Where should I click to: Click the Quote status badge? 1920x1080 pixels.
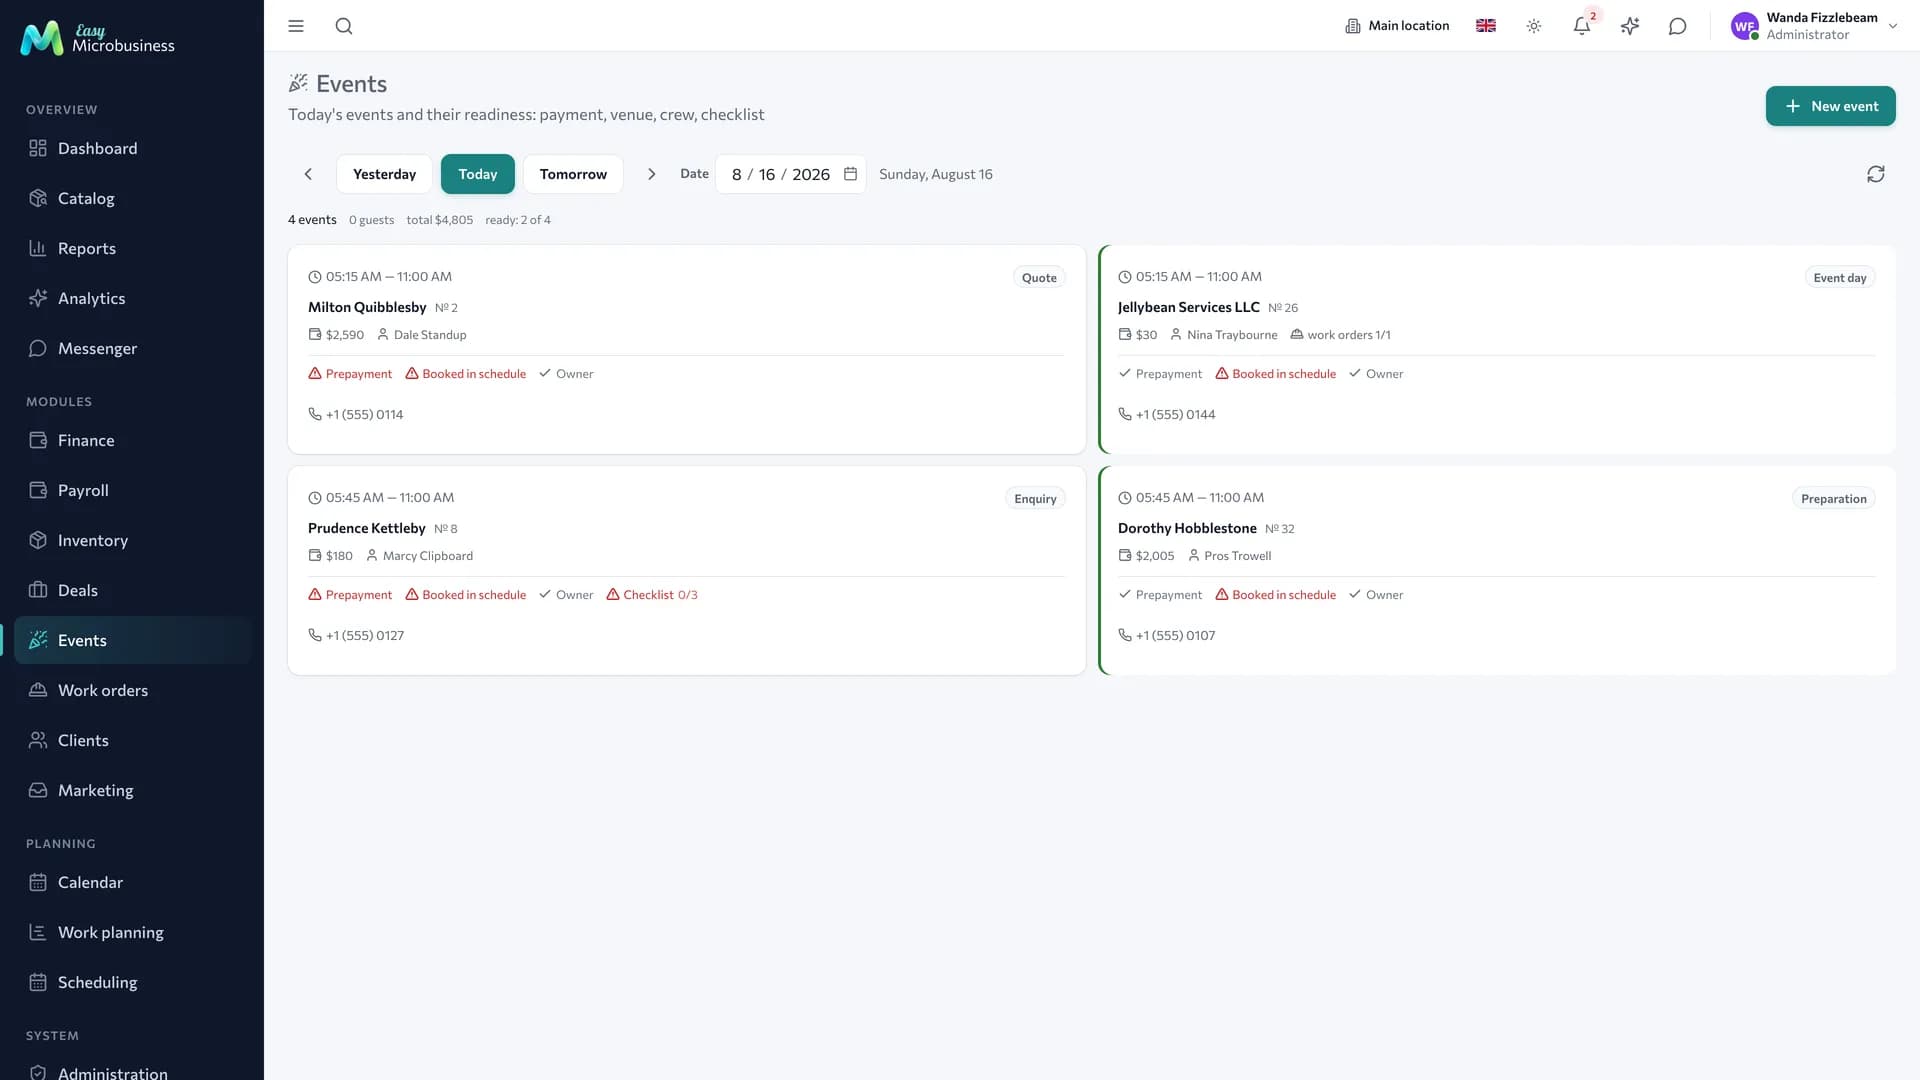tap(1039, 278)
